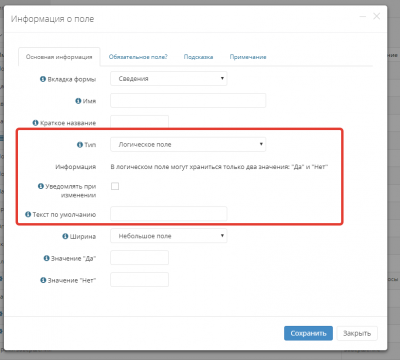Image resolution: width=400 pixels, height=360 pixels.
Task: Focus the Значение "Да" input field
Action: 139,258
